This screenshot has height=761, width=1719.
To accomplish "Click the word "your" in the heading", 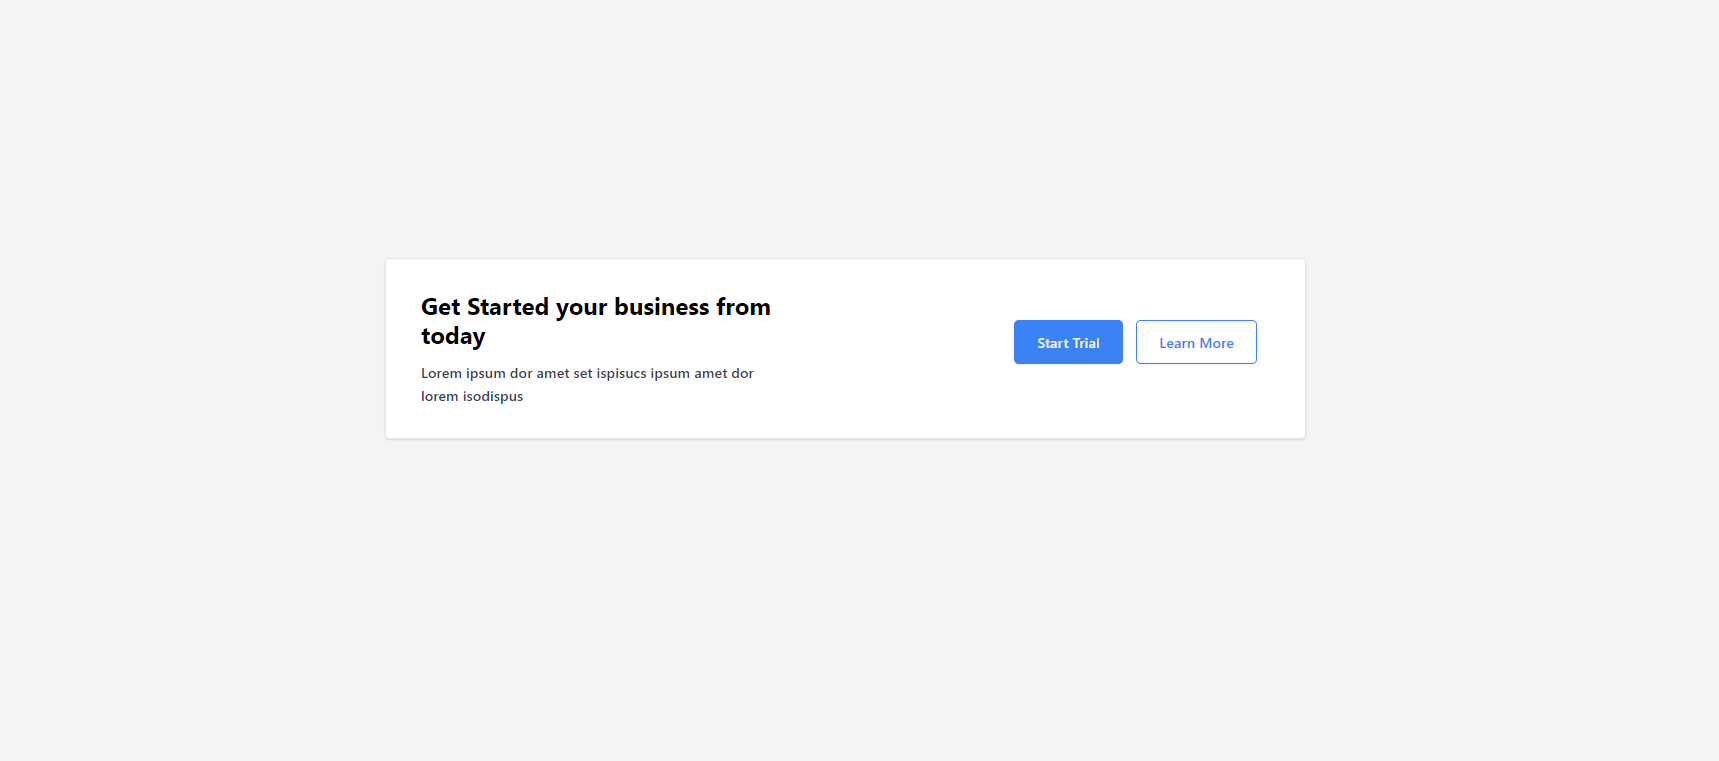I will (581, 307).
